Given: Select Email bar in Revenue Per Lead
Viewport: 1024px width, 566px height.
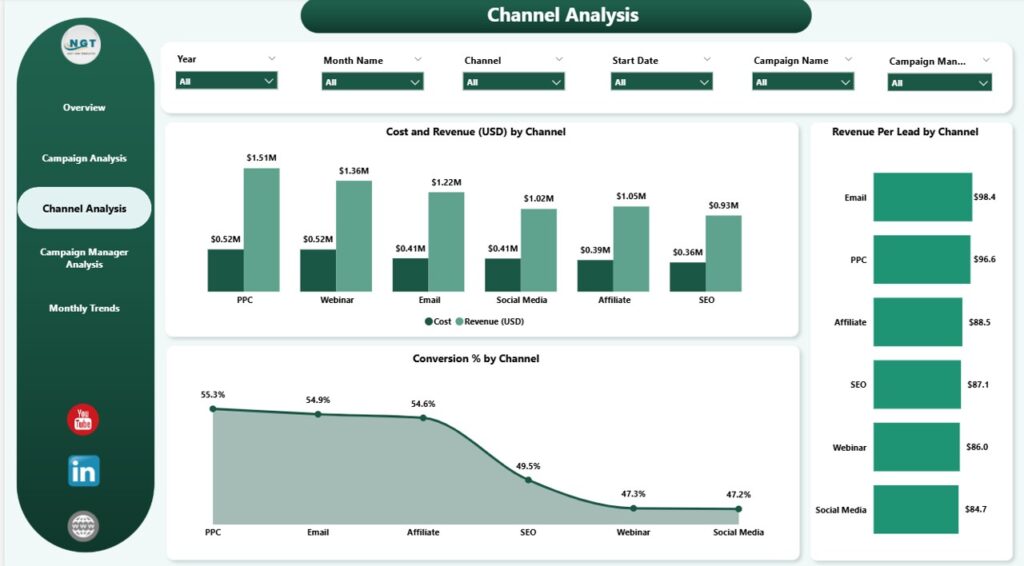Looking at the screenshot, I should (x=923, y=197).
